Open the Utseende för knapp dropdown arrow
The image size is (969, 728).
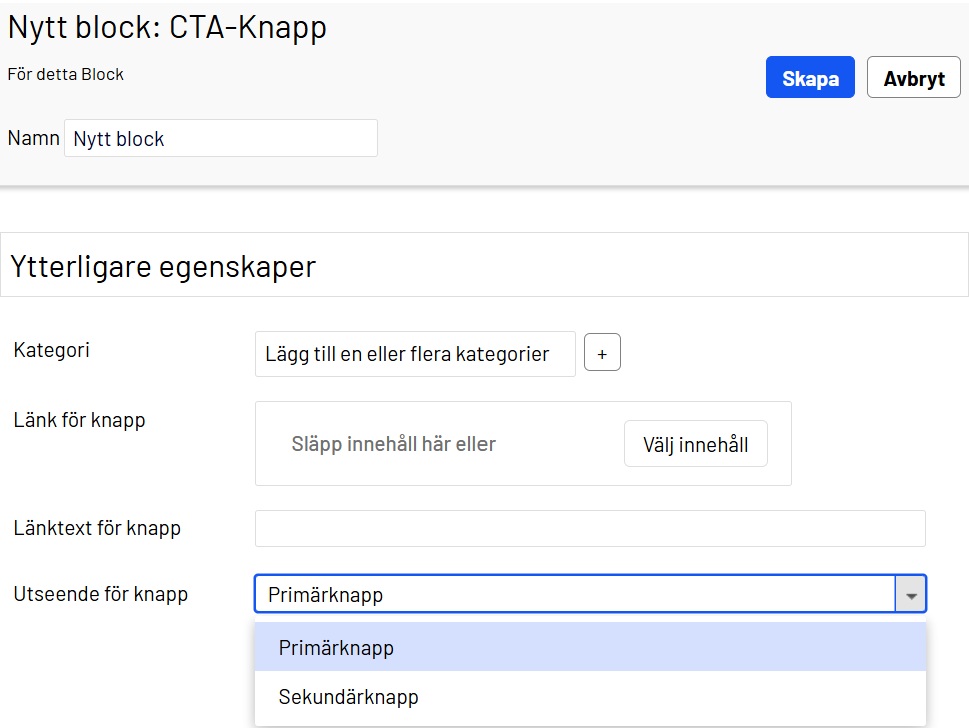click(911, 593)
